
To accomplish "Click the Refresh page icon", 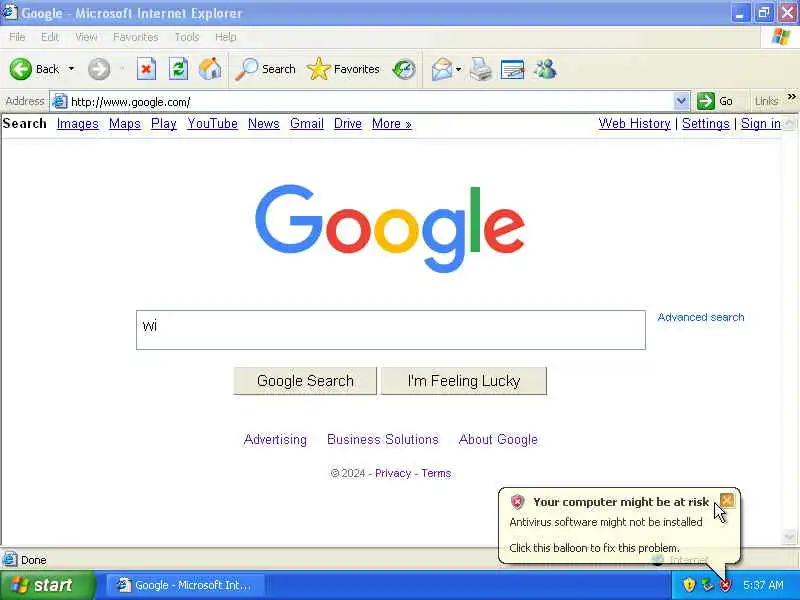I will tap(178, 69).
